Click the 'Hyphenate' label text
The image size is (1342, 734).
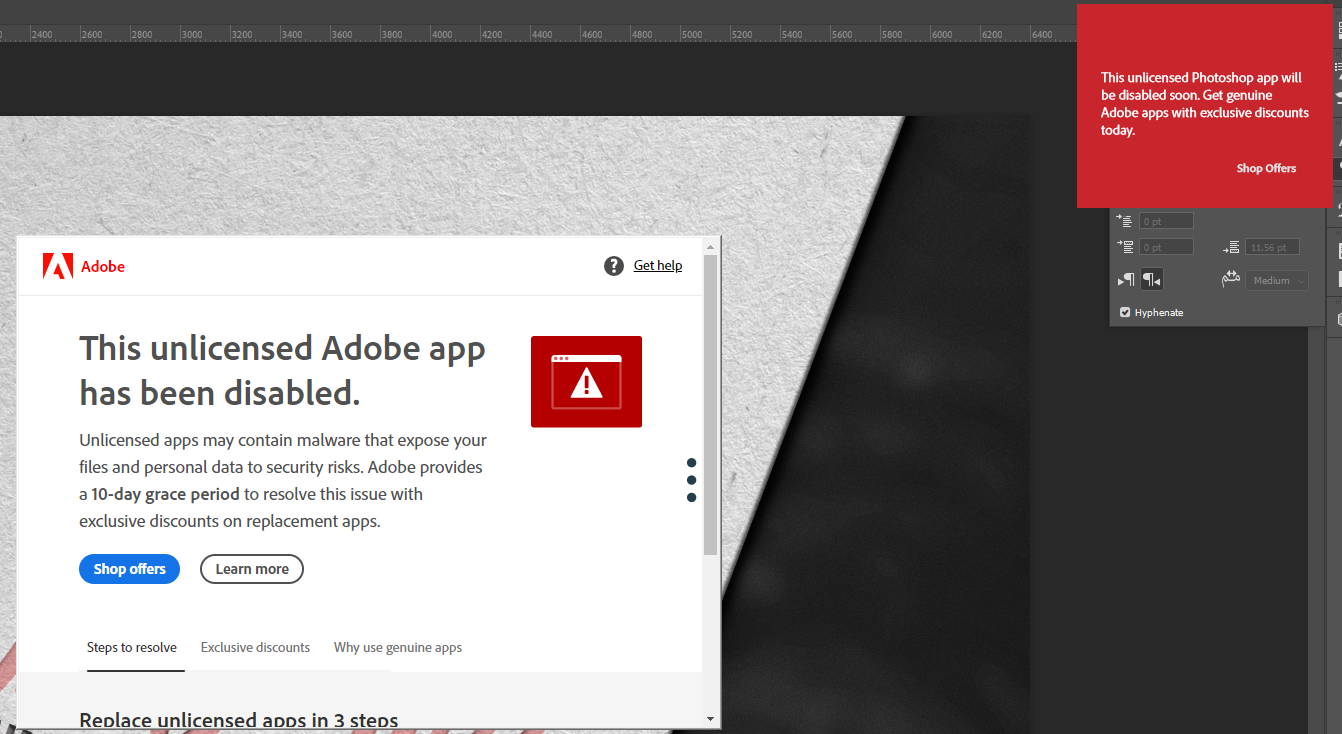1159,313
